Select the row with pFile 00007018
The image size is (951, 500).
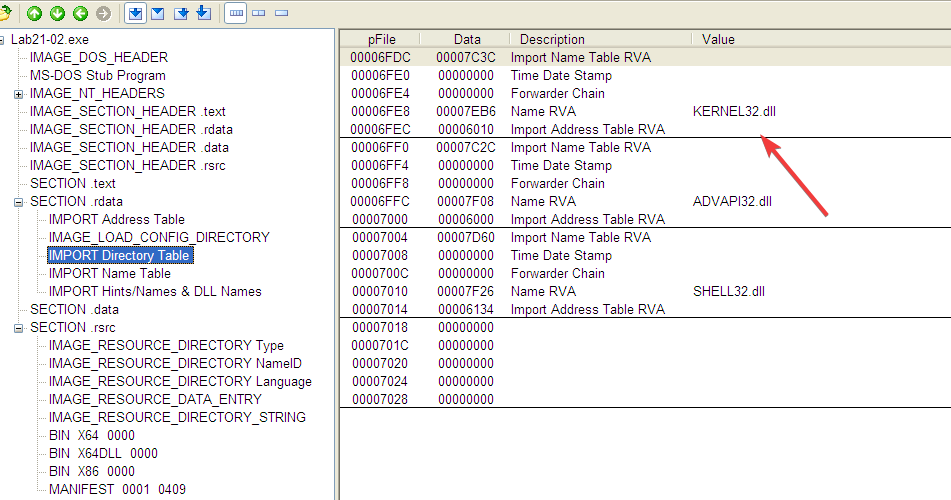point(645,328)
